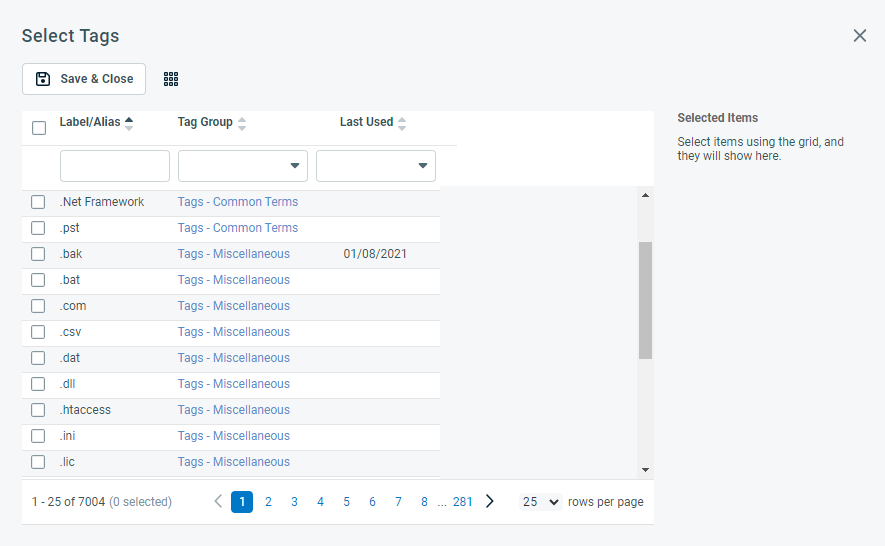This screenshot has width=885, height=546.
Task: Sort by Label/Alias column arrows
Action: [129, 123]
